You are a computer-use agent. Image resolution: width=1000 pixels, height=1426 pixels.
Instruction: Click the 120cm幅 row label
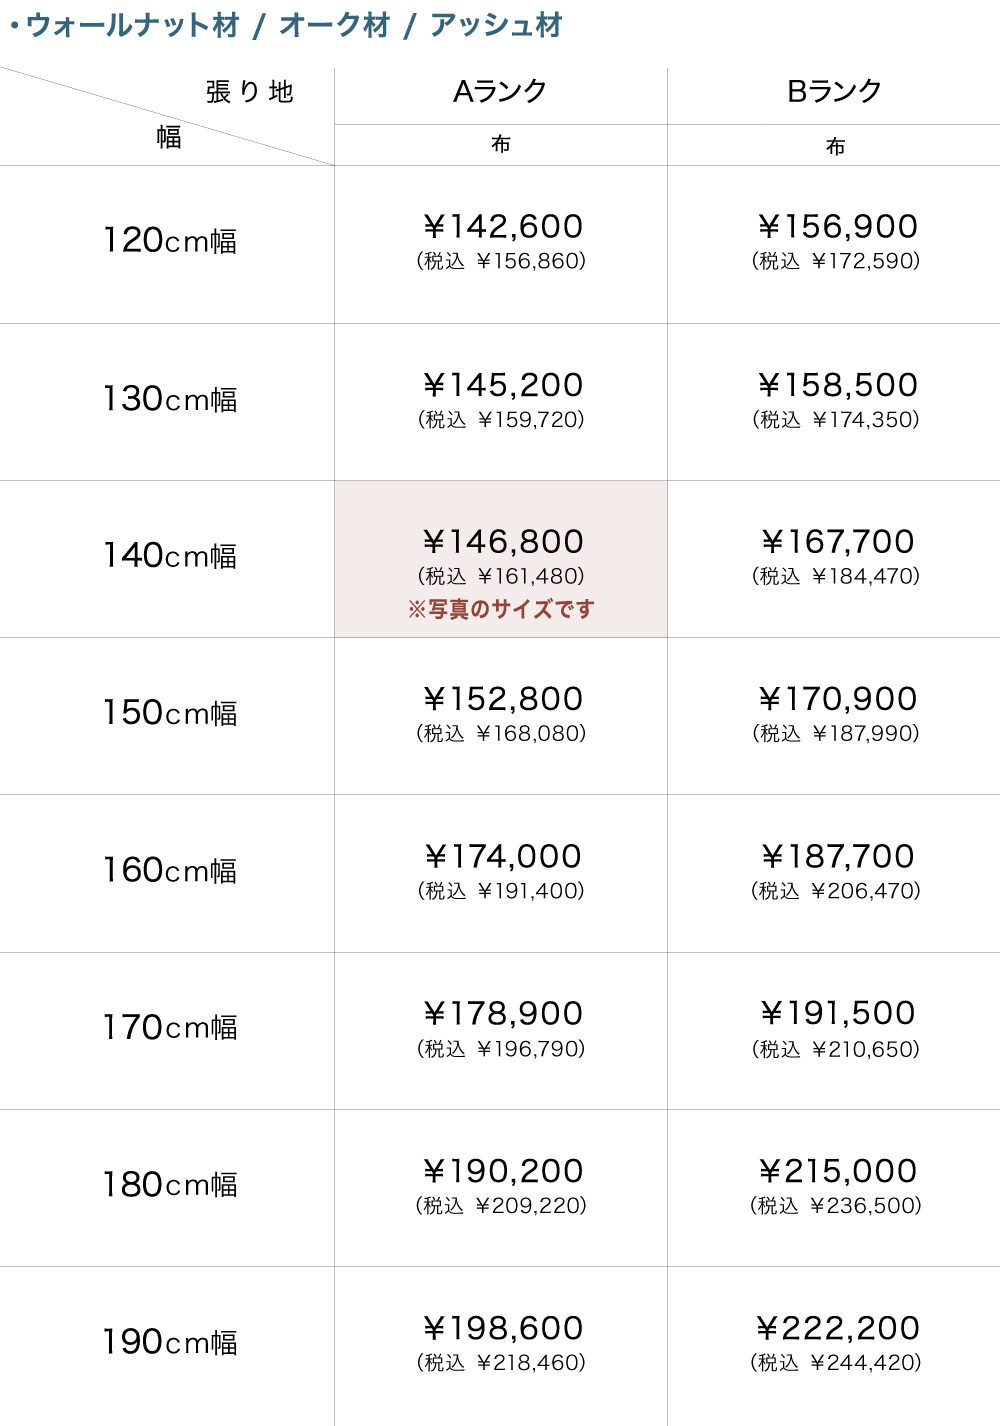point(170,241)
